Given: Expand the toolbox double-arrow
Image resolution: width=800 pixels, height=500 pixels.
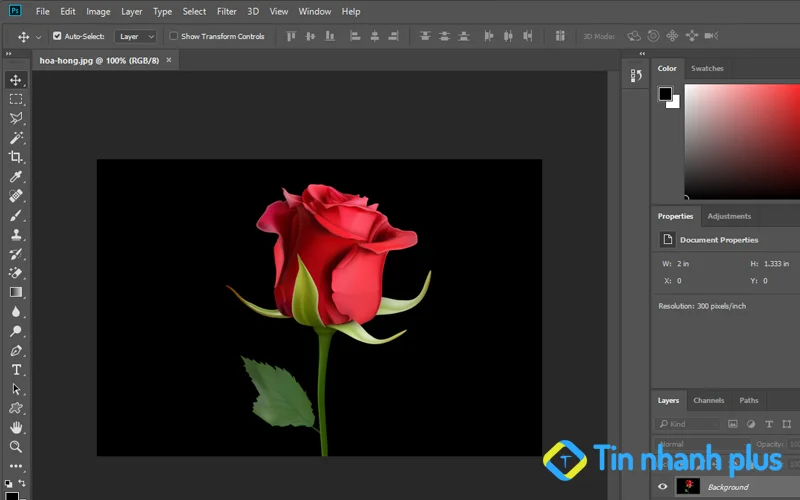Looking at the screenshot, I should pyautogui.click(x=8, y=54).
